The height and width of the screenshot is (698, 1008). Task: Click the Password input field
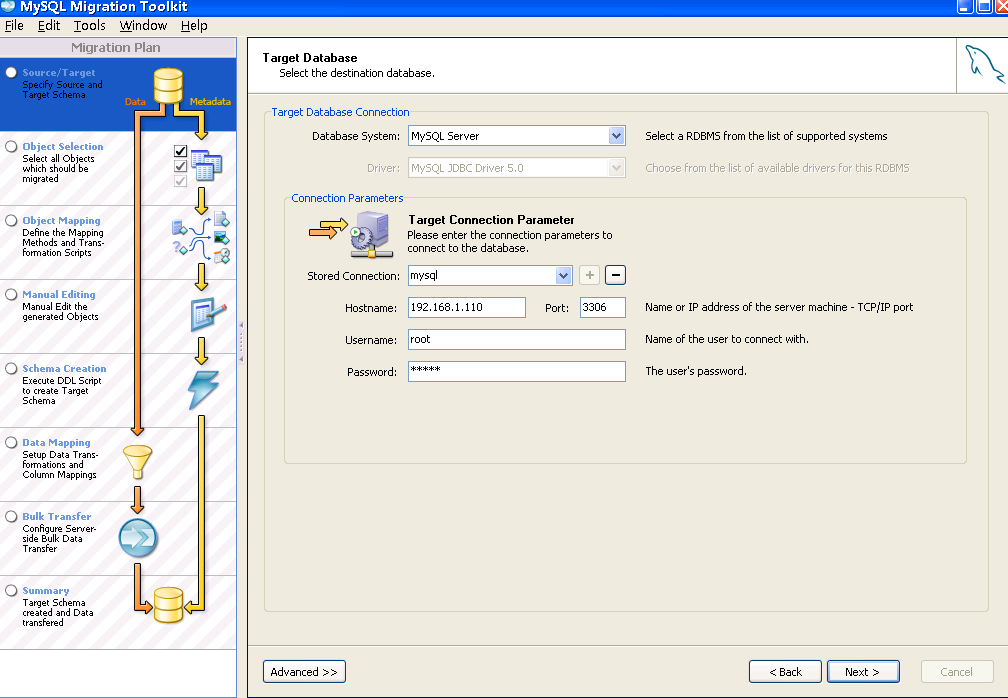click(517, 371)
